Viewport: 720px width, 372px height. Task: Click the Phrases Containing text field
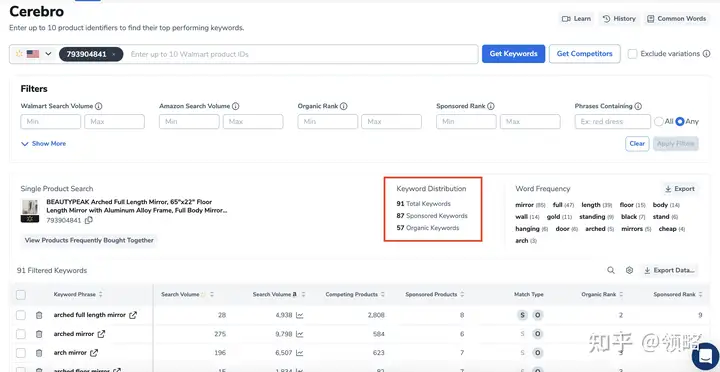click(x=613, y=122)
